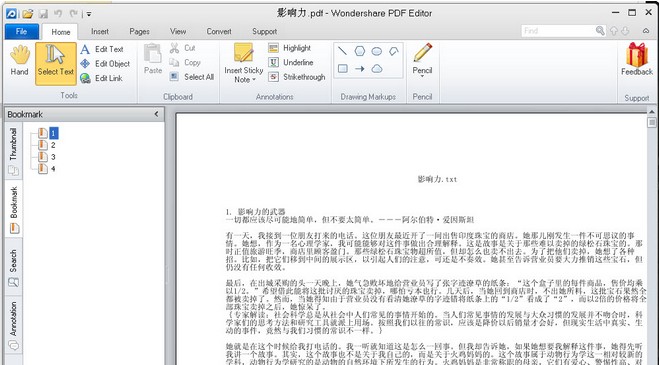The width and height of the screenshot is (659, 365).
Task: Switch to the Pages tab
Action: click(x=139, y=31)
